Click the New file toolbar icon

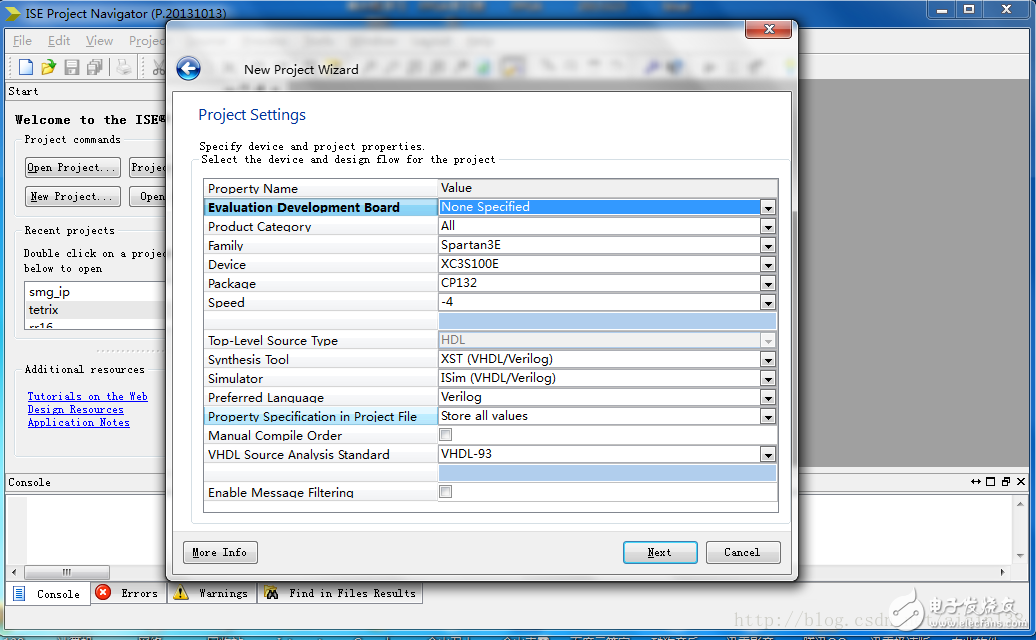pos(24,66)
